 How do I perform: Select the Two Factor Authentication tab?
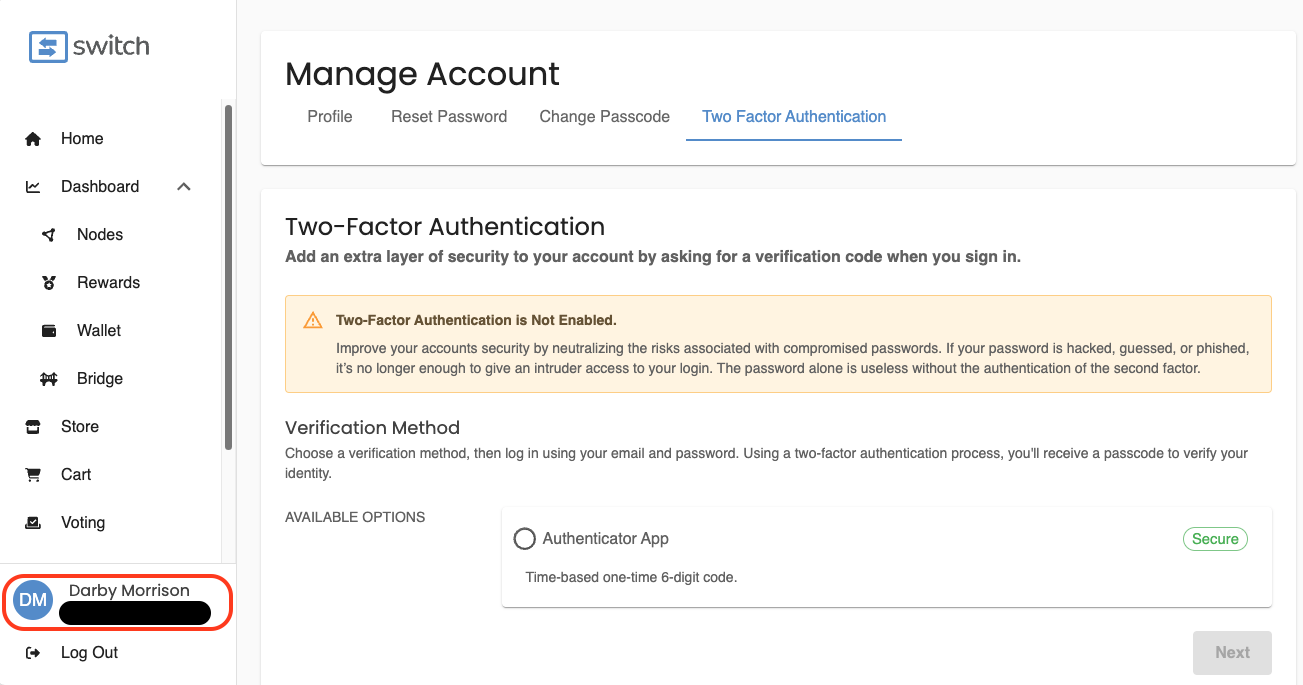pos(794,117)
